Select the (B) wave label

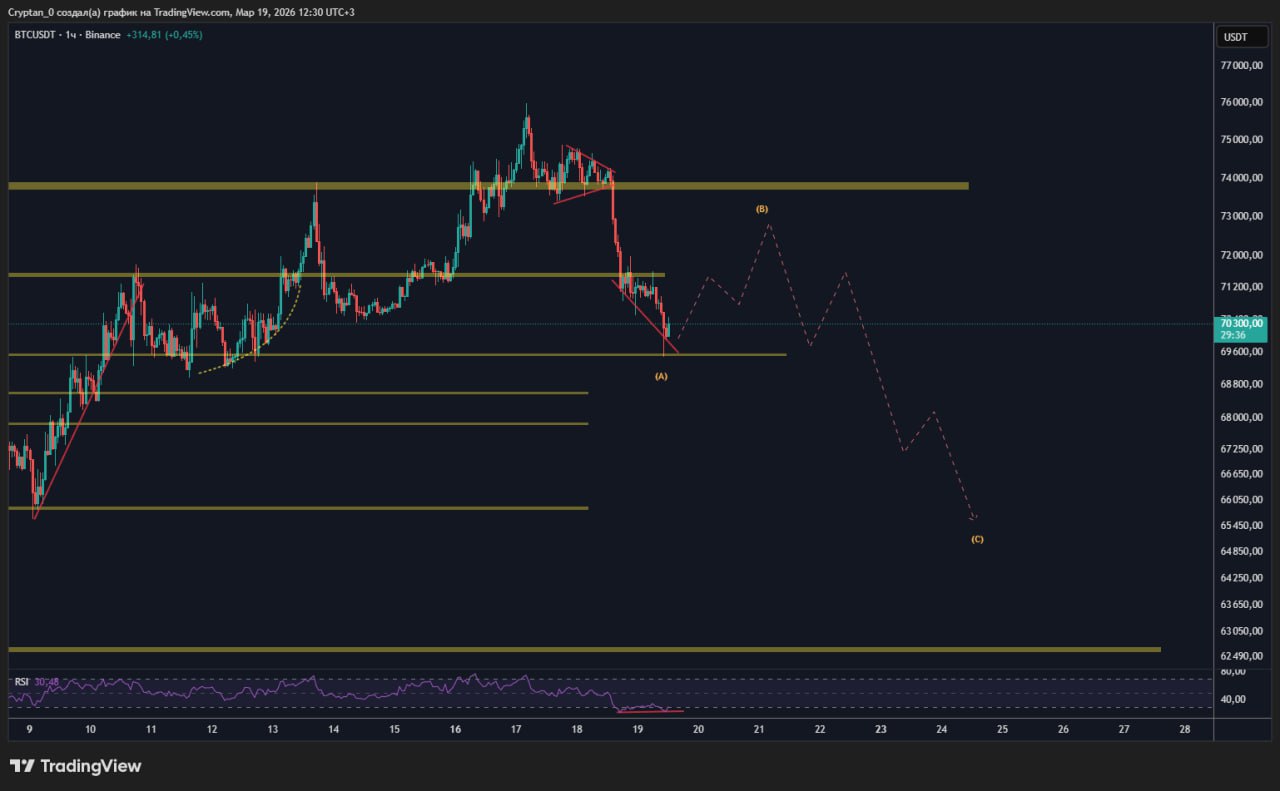[x=762, y=209]
